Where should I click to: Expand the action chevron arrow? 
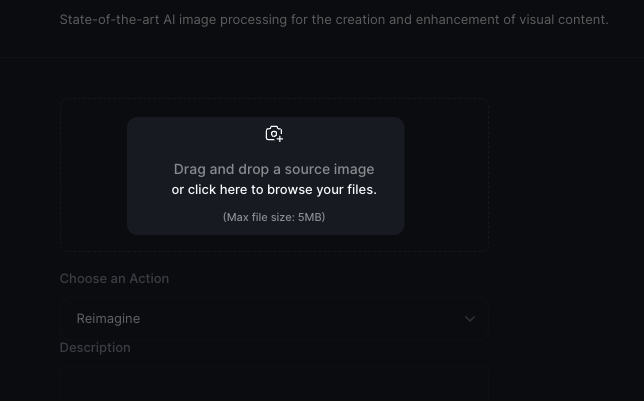[x=470, y=319]
